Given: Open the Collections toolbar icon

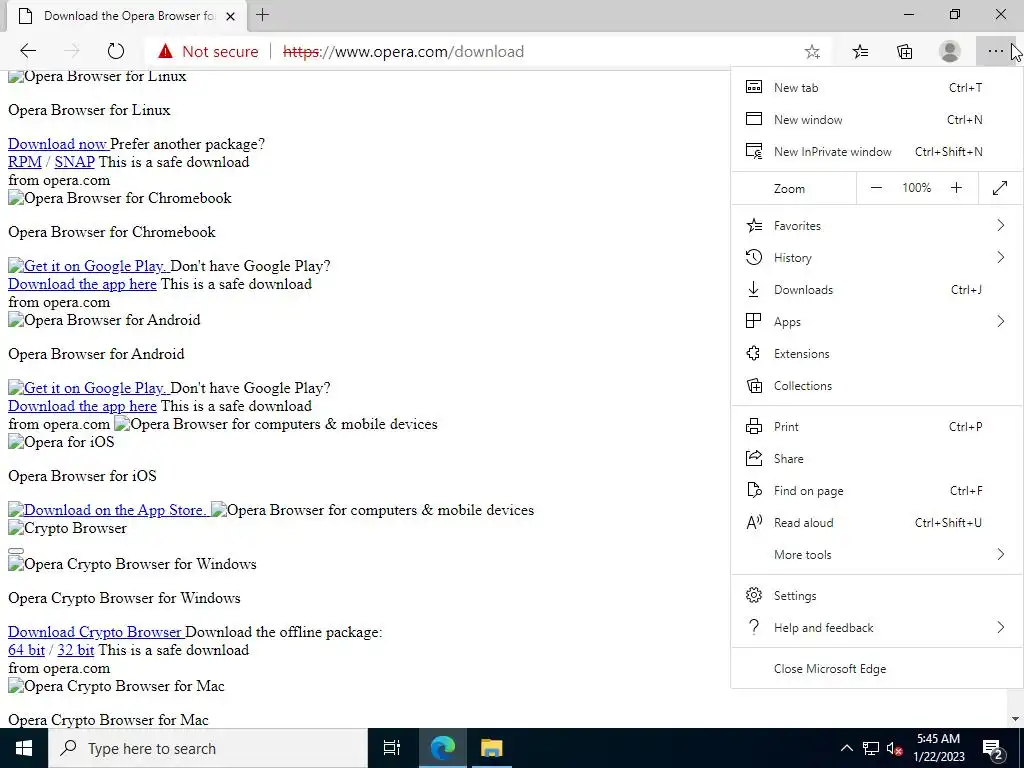Looking at the screenshot, I should pos(904,52).
